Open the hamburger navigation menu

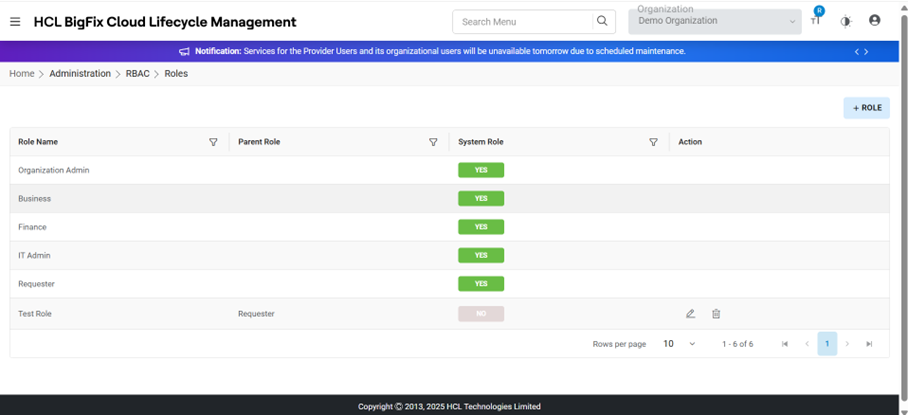point(15,22)
